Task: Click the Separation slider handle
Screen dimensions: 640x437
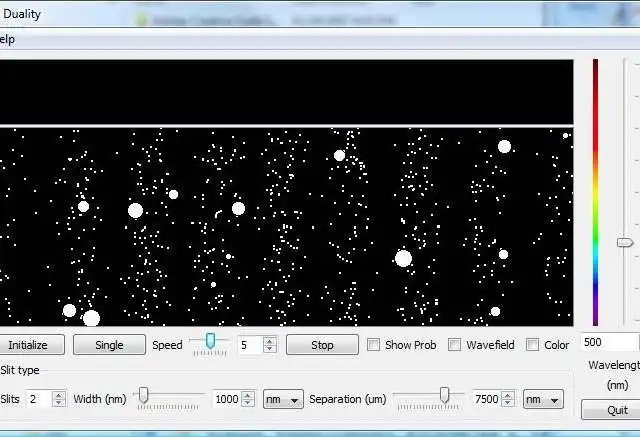Action: pyautogui.click(x=444, y=395)
